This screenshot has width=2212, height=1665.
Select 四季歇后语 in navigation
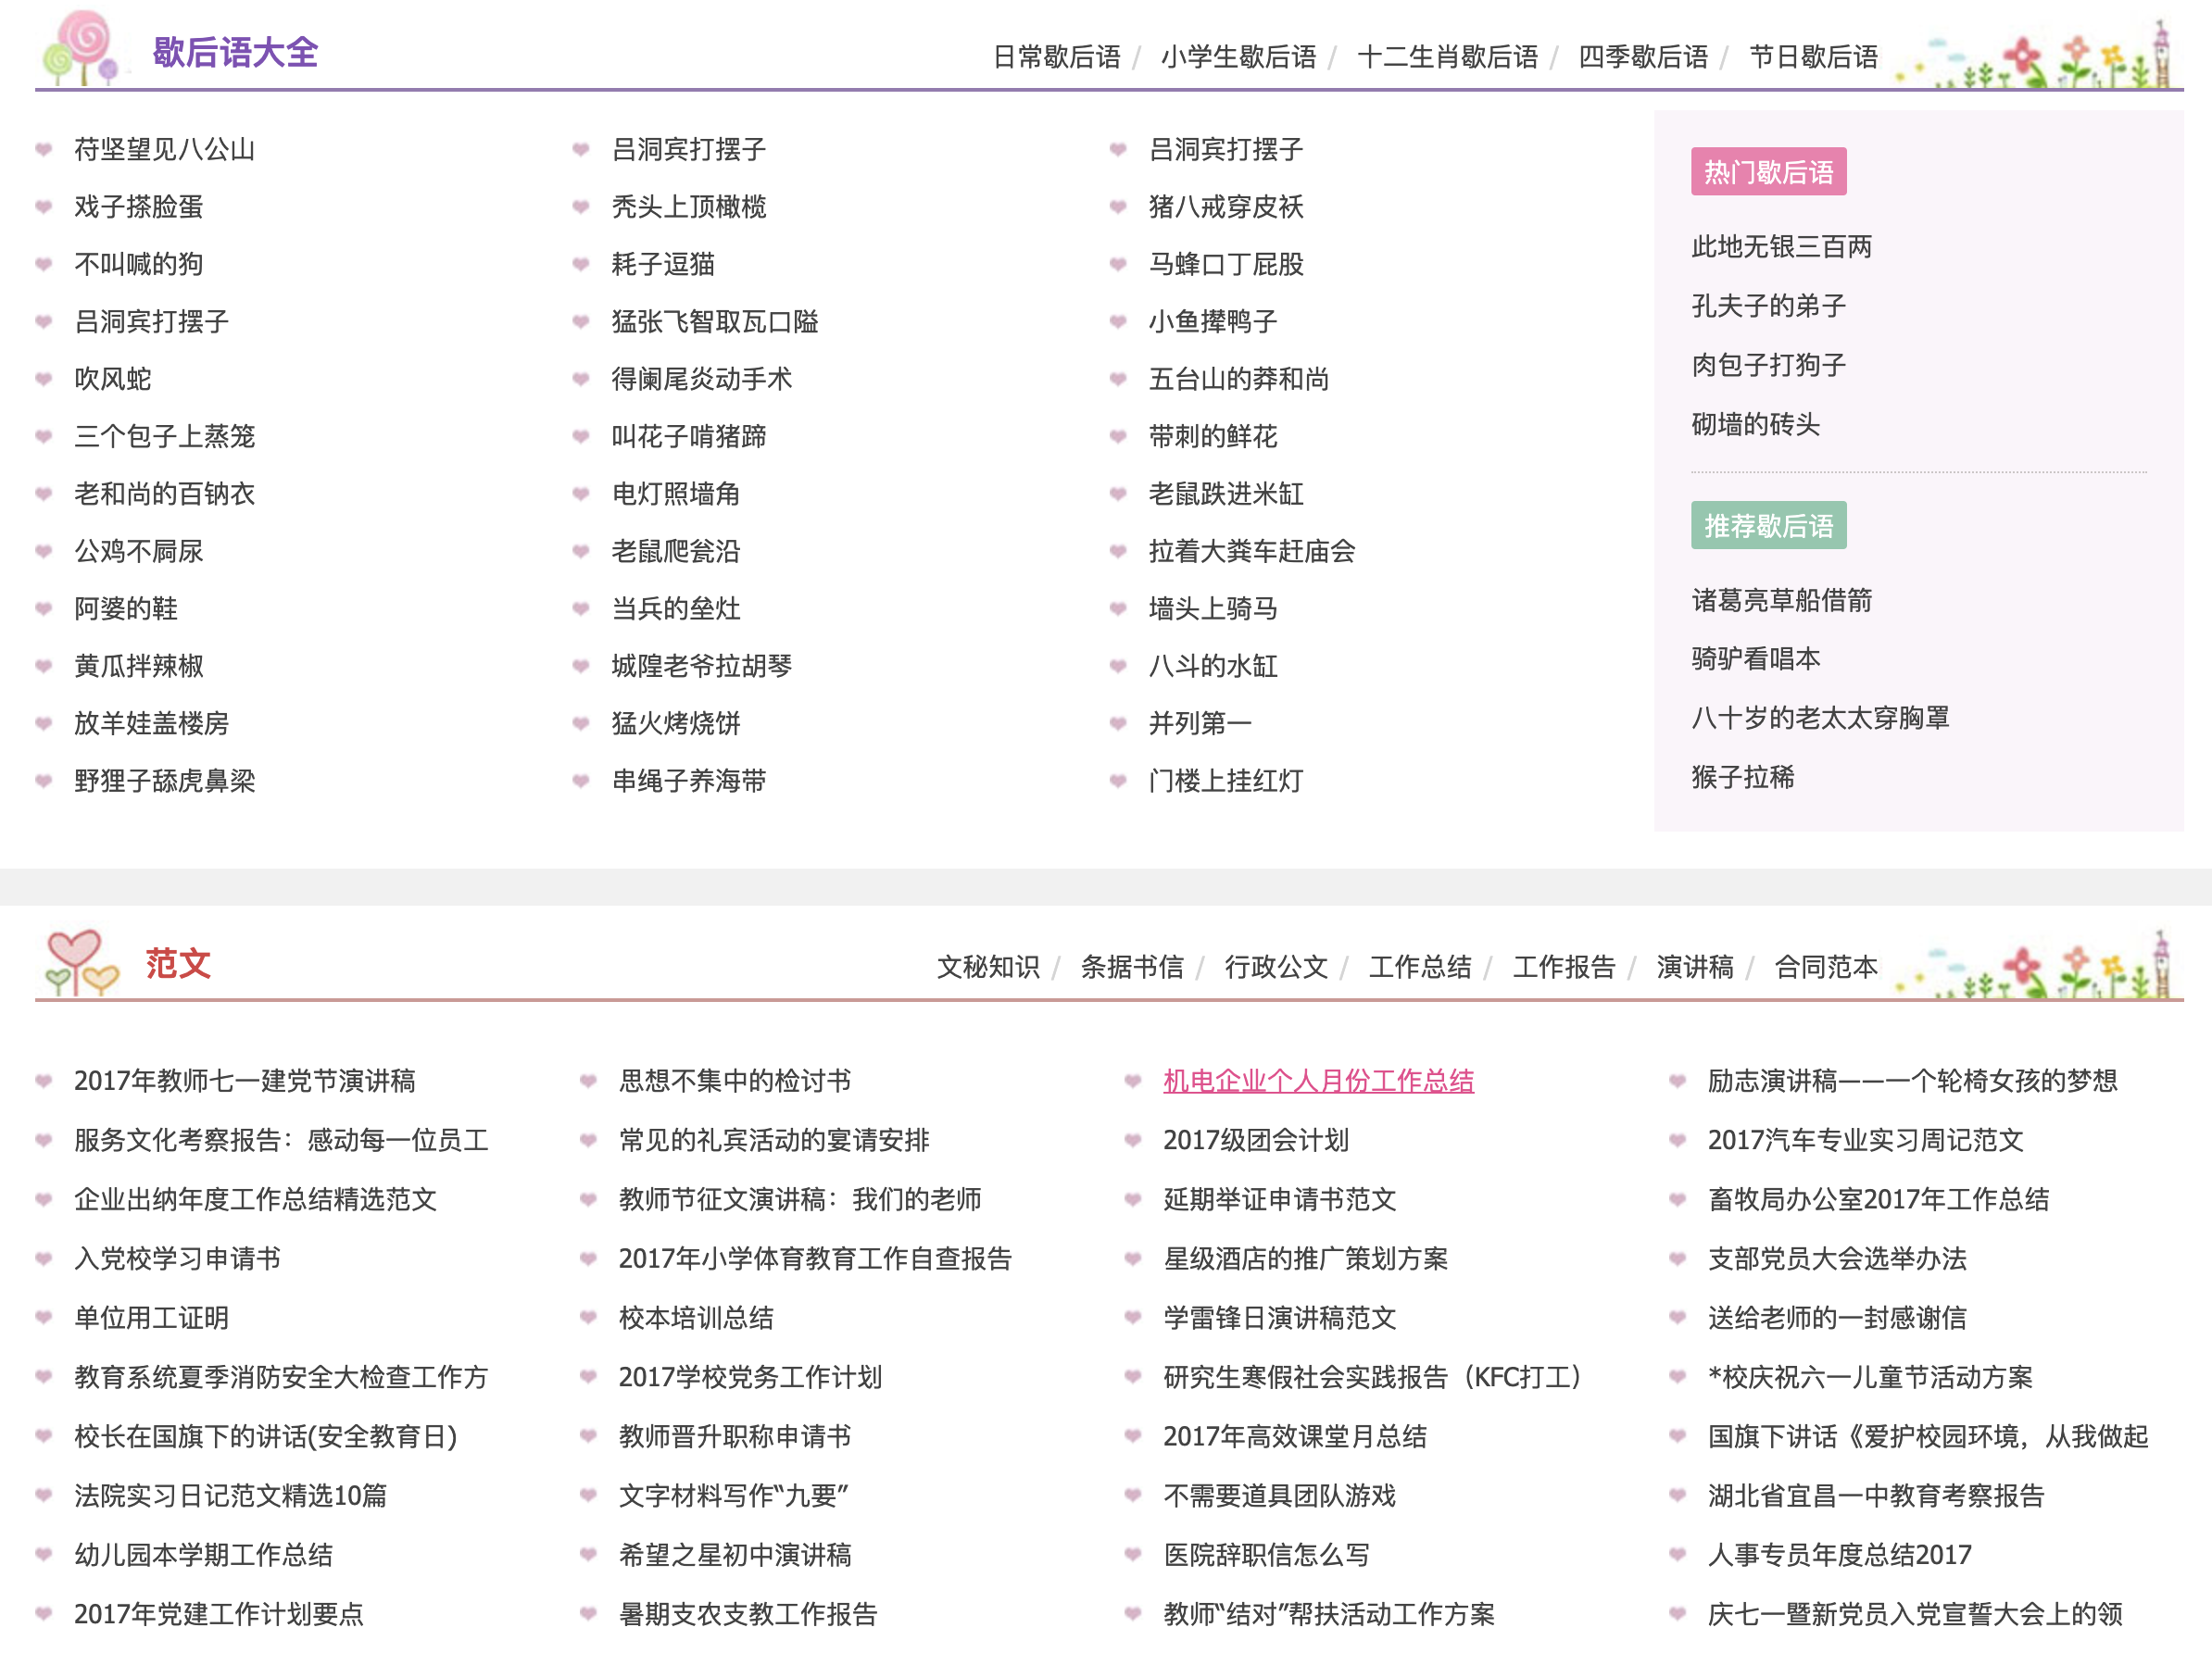tap(1643, 57)
